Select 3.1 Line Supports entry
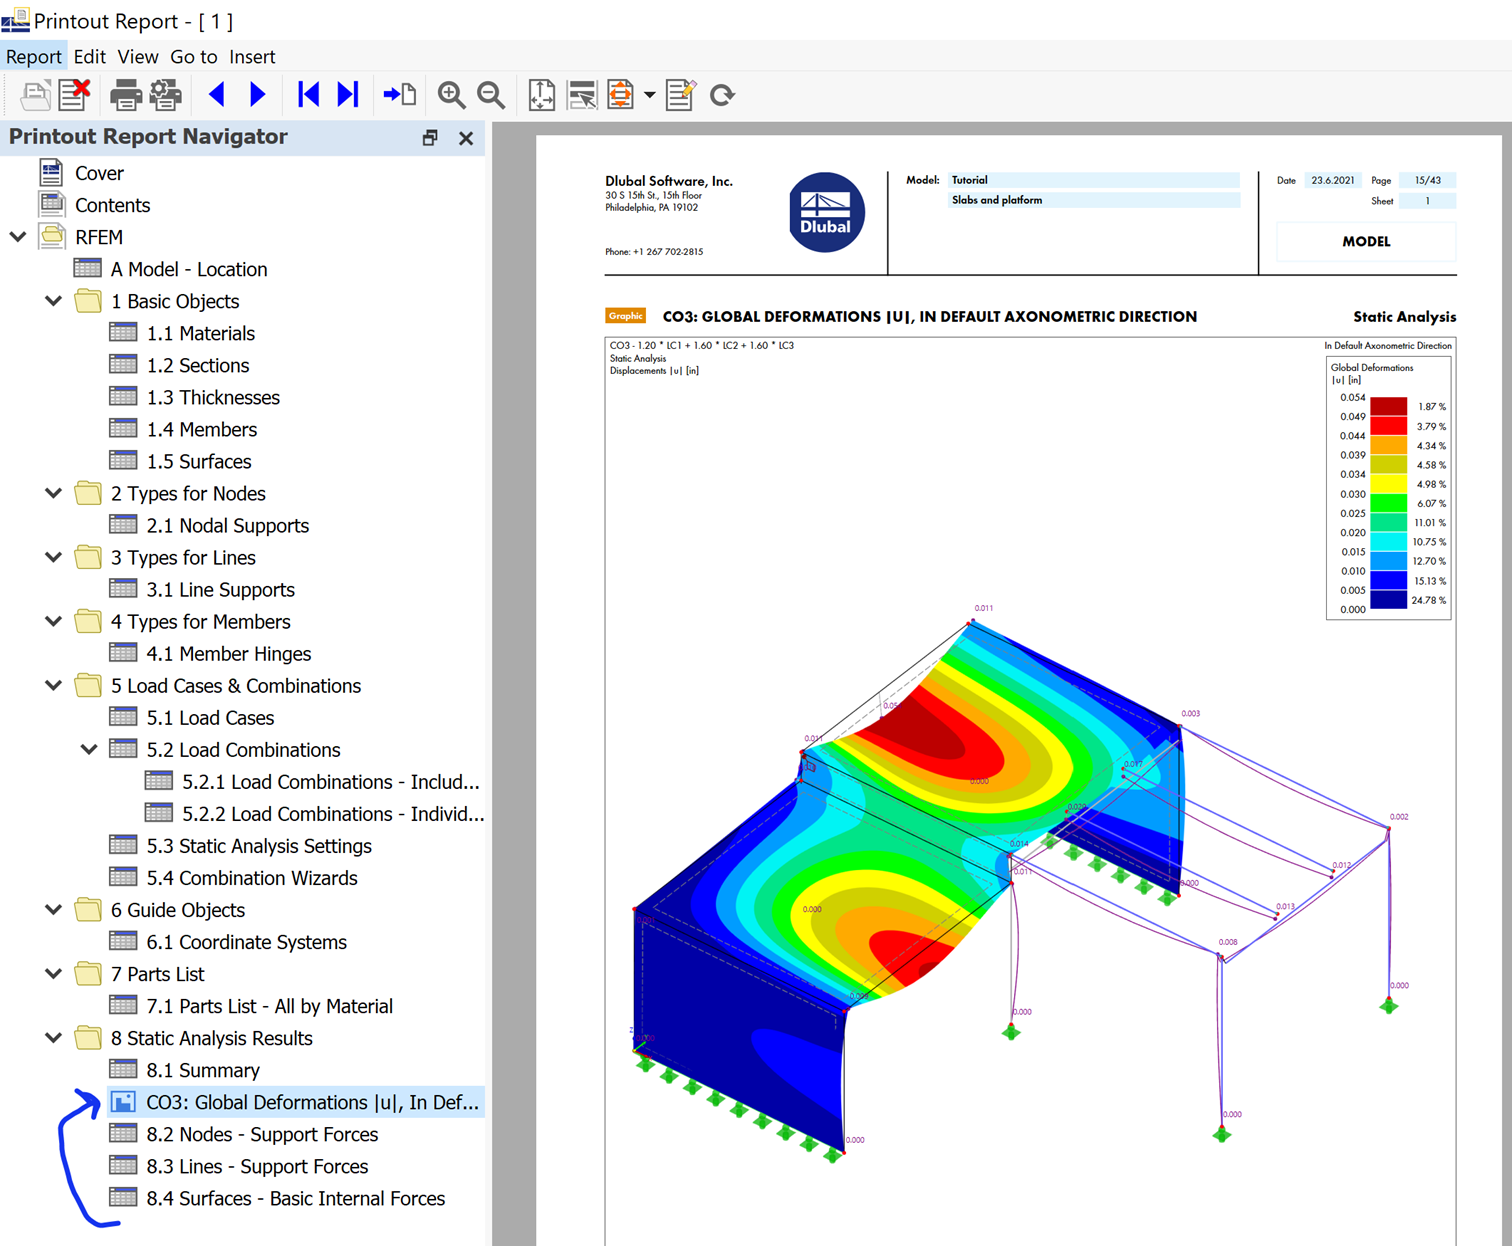1512x1246 pixels. click(220, 589)
